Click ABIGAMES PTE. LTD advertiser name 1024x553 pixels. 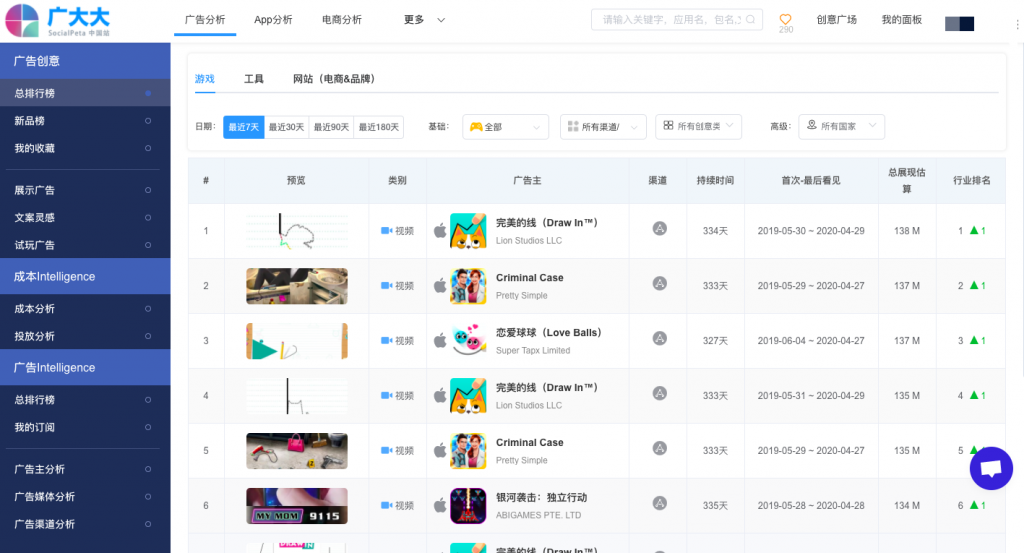tap(538, 514)
